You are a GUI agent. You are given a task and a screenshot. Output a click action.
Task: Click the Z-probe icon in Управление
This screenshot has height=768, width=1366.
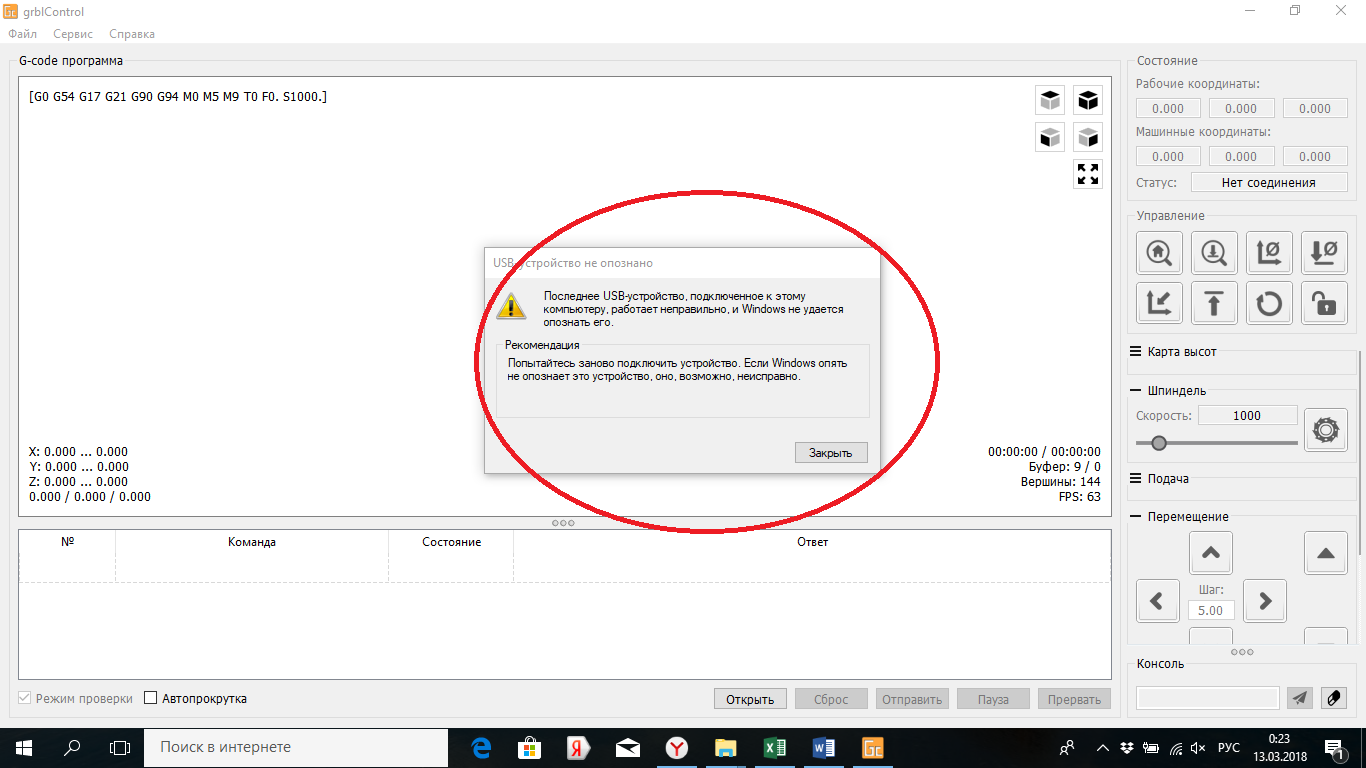tap(1214, 253)
